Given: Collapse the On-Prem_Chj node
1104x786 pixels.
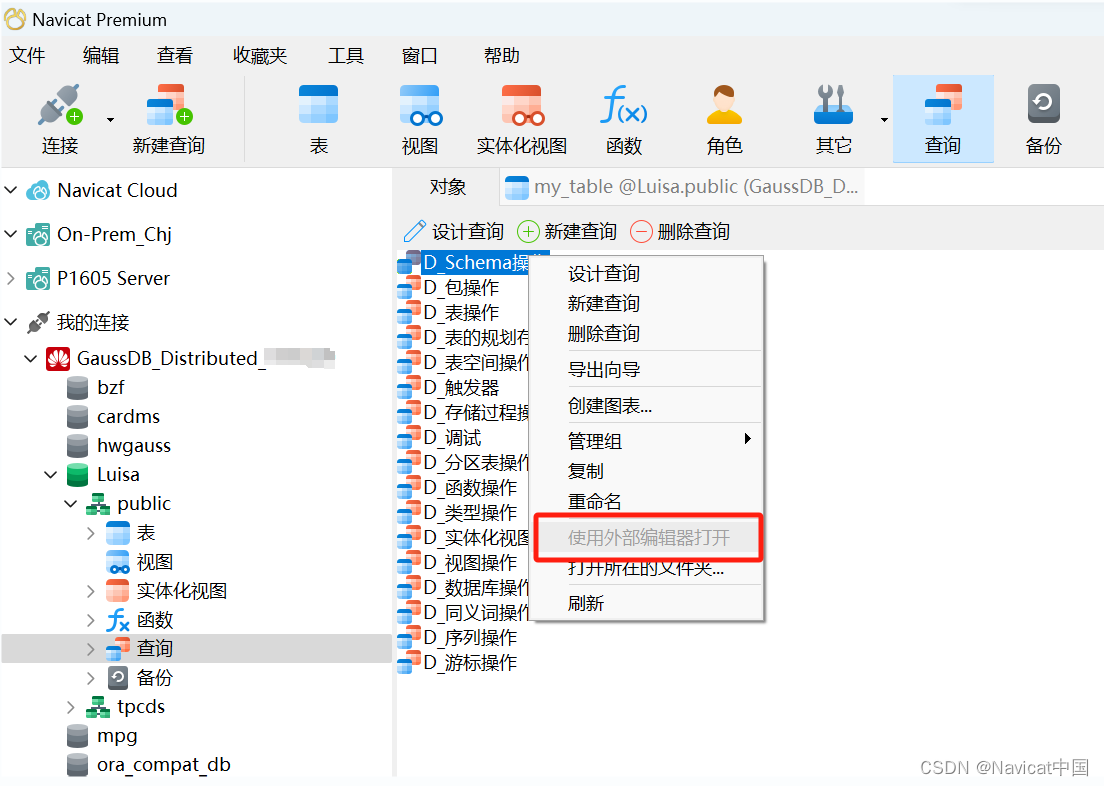Looking at the screenshot, I should [11, 234].
